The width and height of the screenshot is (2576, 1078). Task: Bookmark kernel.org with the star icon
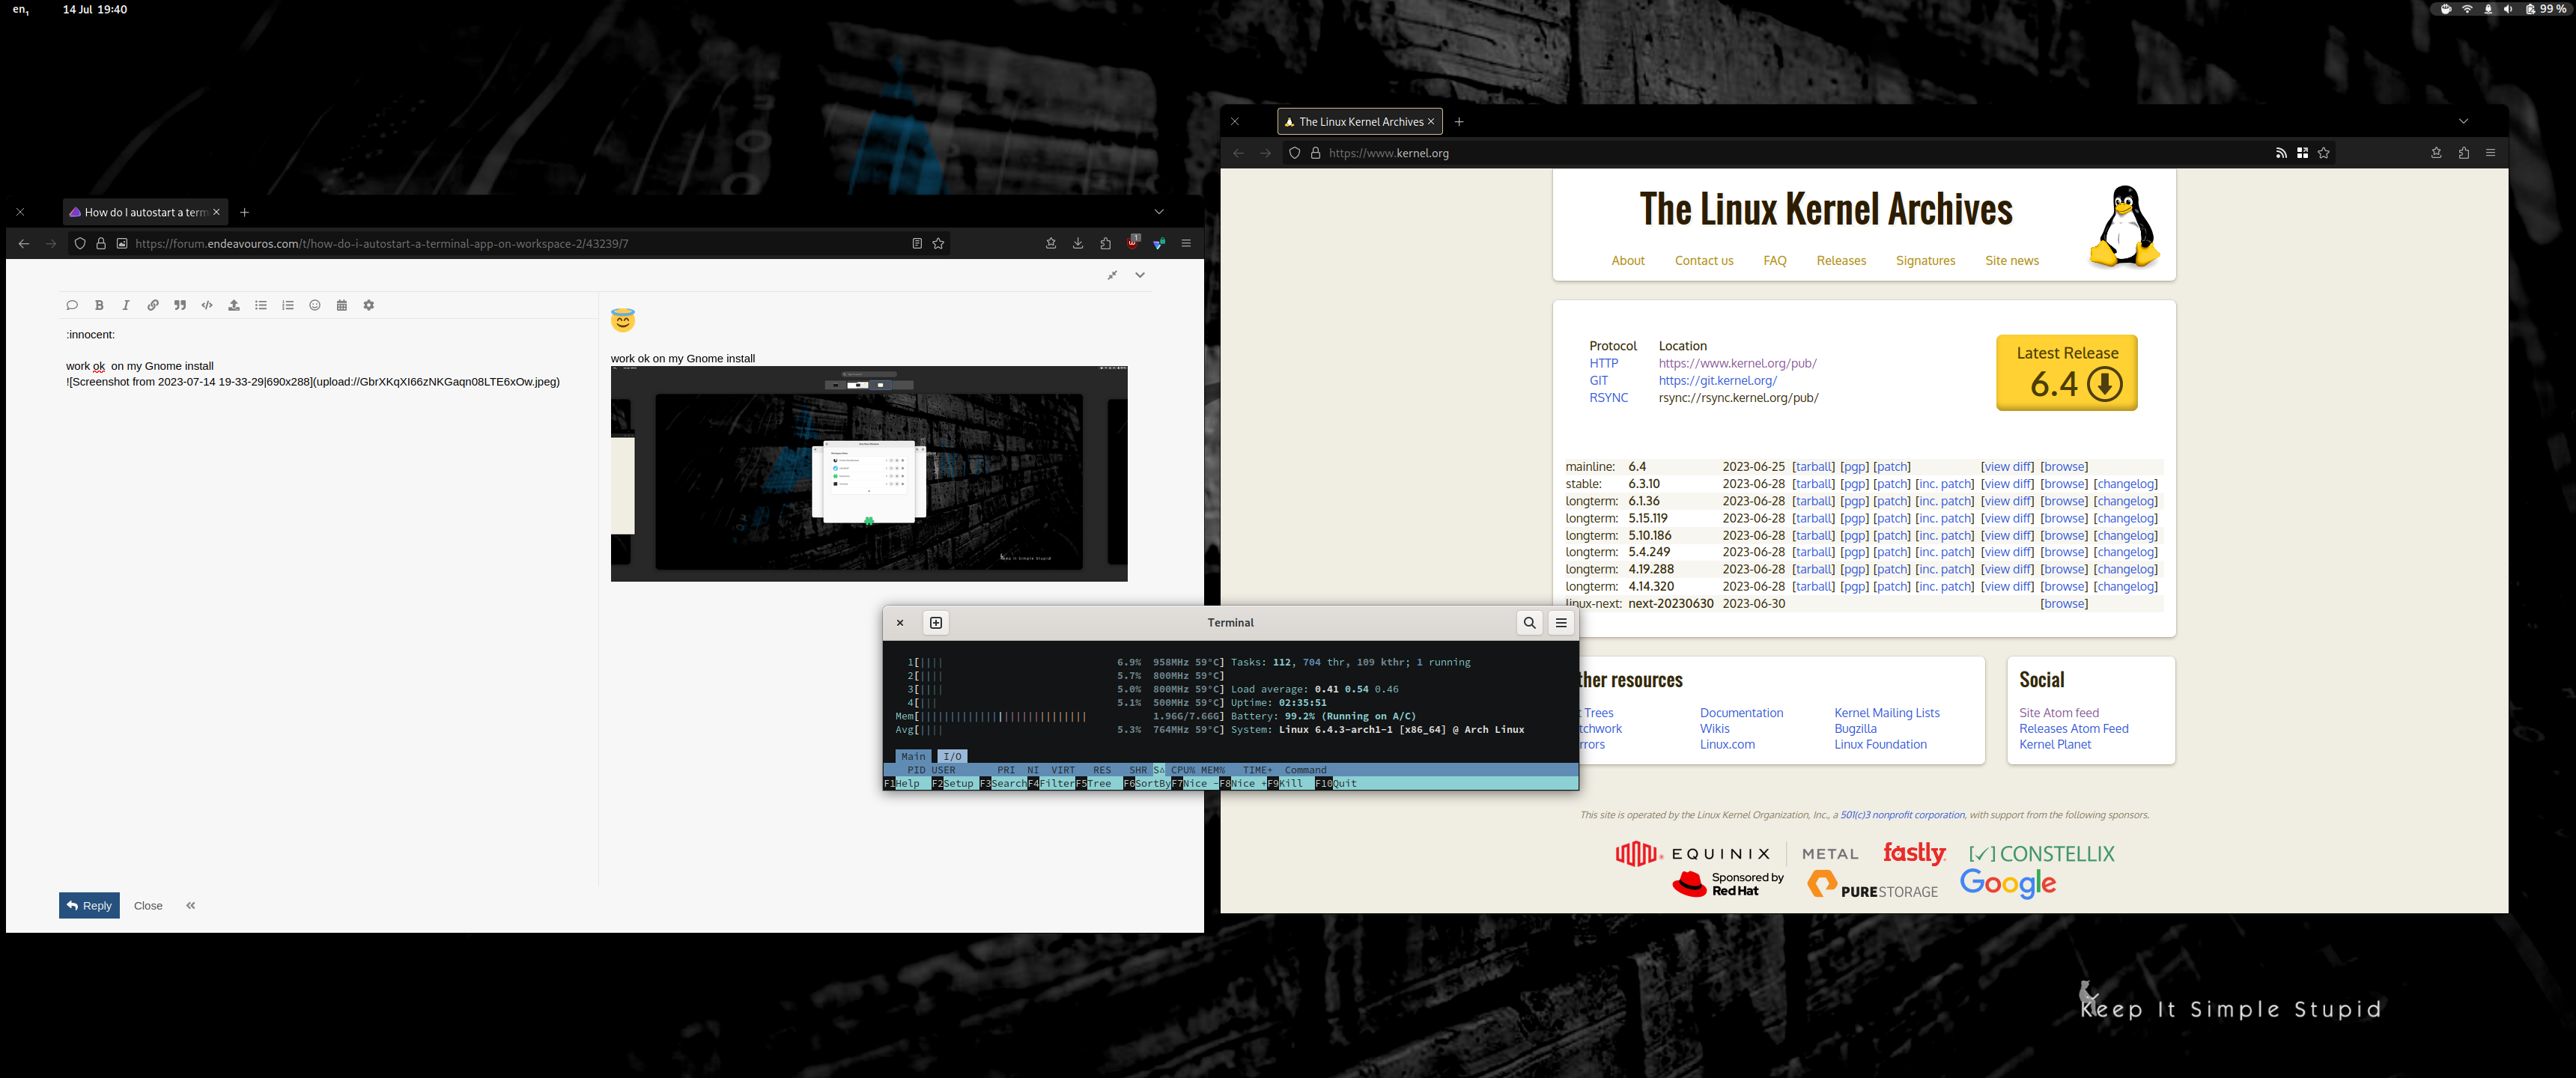tap(2324, 153)
